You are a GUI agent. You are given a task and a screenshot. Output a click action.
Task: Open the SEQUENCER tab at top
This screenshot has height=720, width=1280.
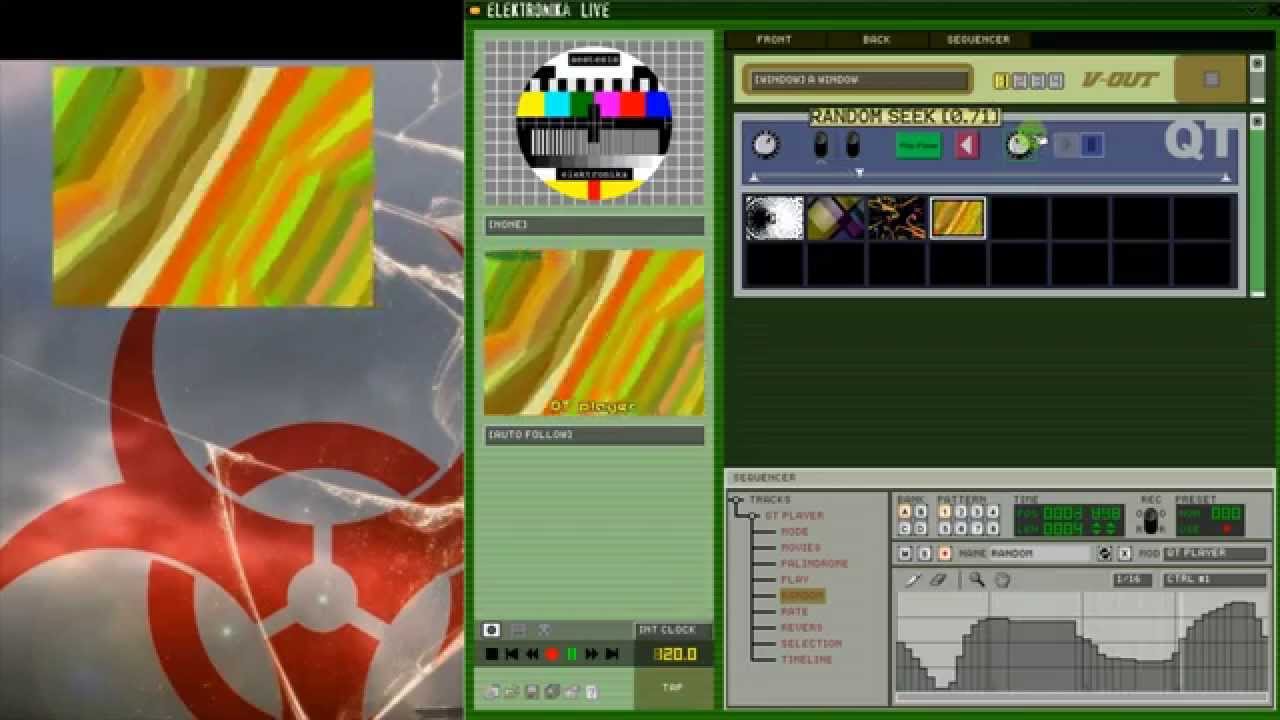[978, 40]
